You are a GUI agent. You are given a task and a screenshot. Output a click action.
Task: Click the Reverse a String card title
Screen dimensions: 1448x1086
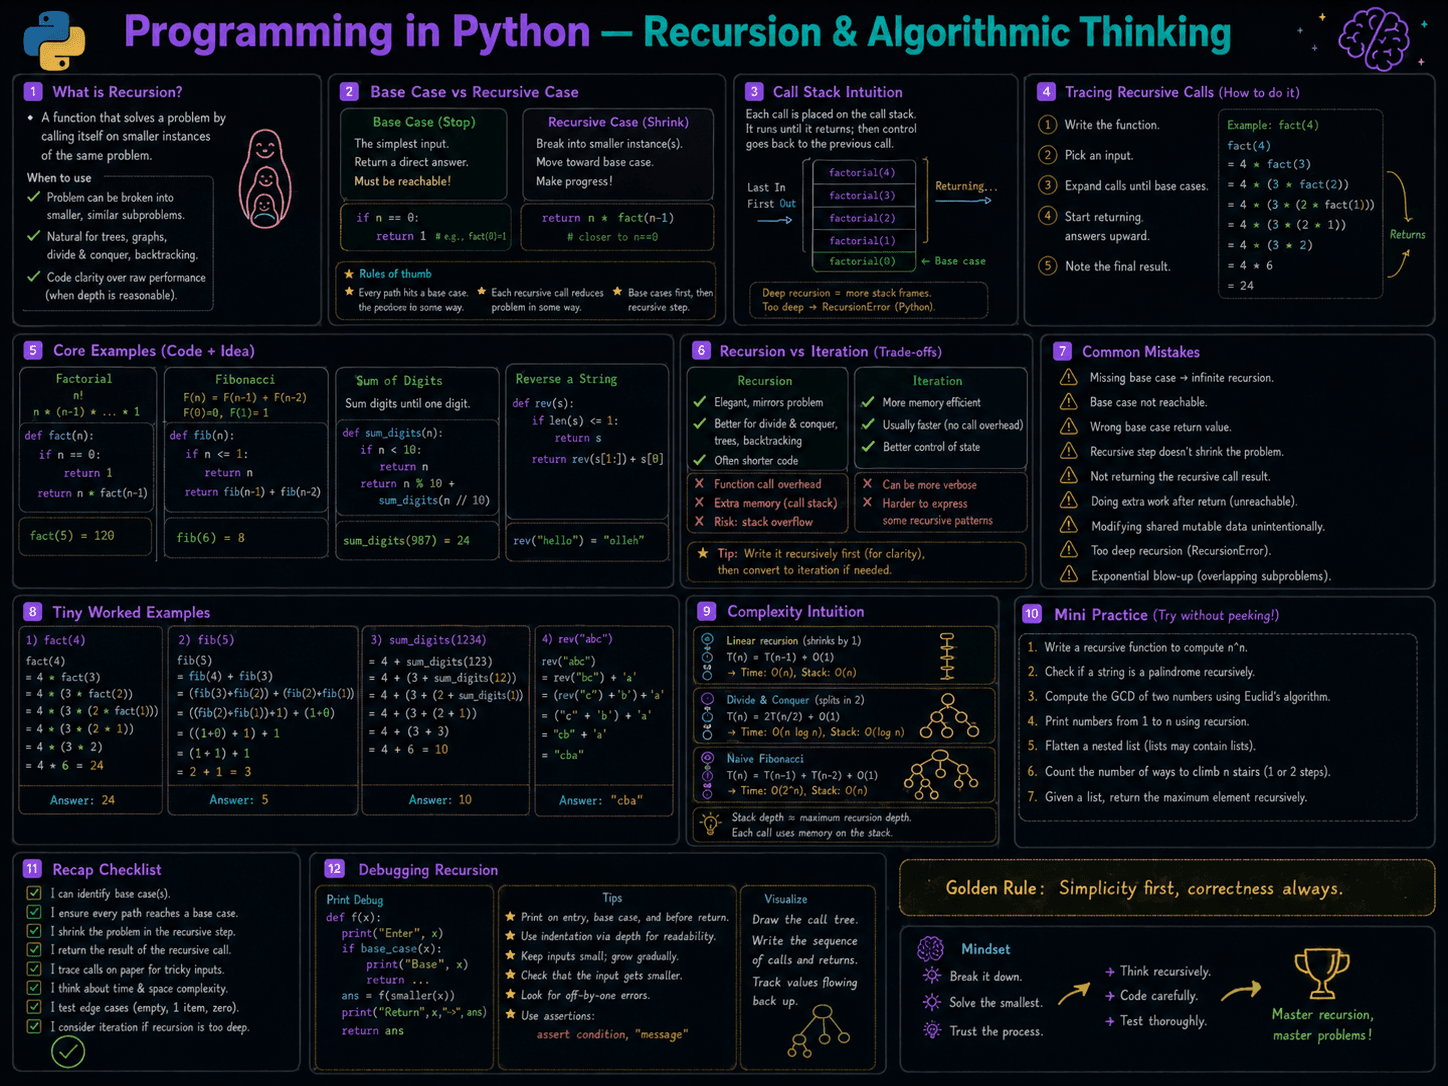click(x=566, y=379)
